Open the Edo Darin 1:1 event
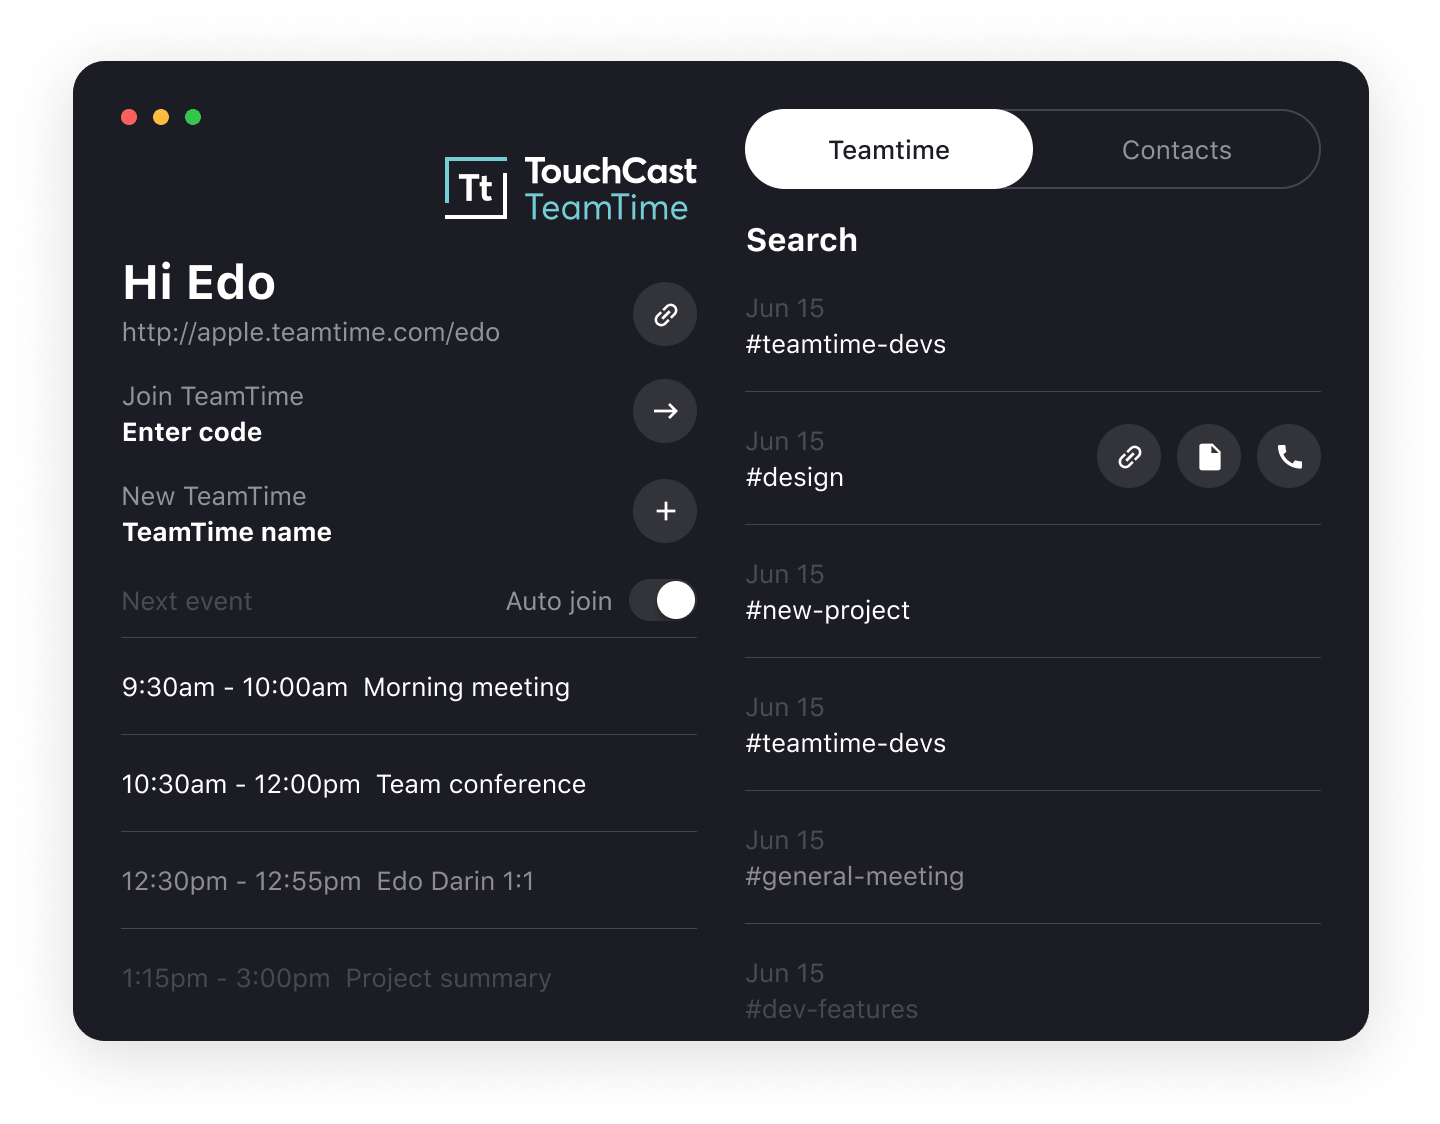This screenshot has width=1440, height=1124. pos(409,881)
